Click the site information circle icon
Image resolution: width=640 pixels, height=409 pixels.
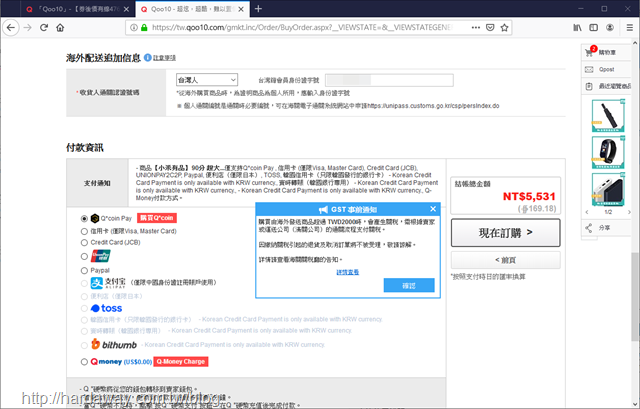coord(133,28)
